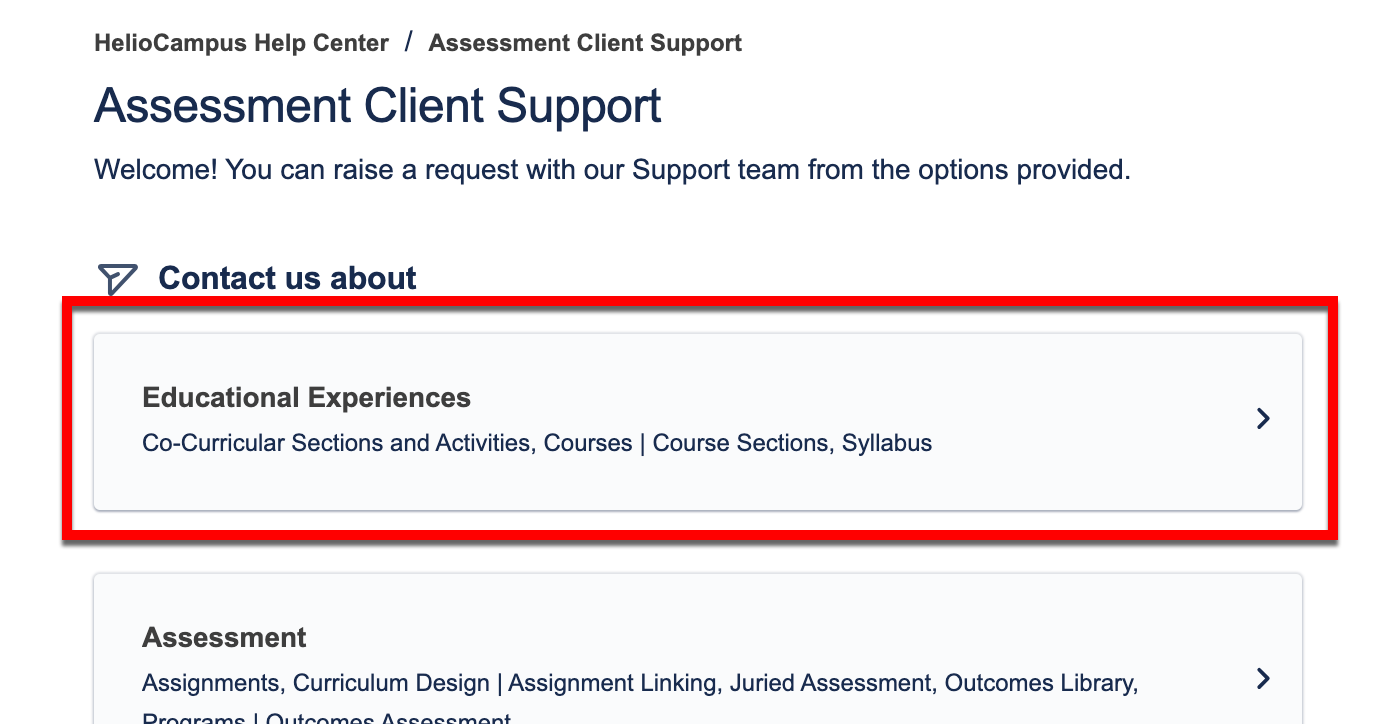
Task: Click "Assignment Linking" in the Assessment card
Action: pos(613,683)
